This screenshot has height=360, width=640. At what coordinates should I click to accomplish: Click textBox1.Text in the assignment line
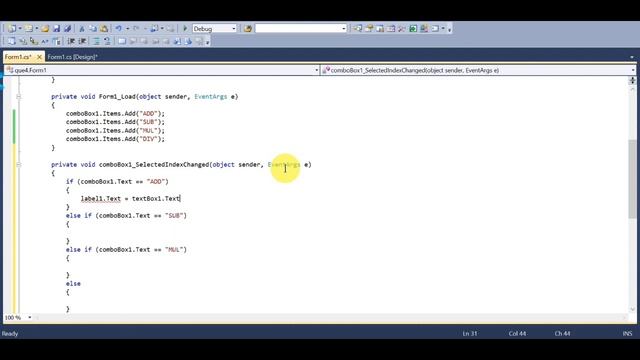(x=156, y=198)
